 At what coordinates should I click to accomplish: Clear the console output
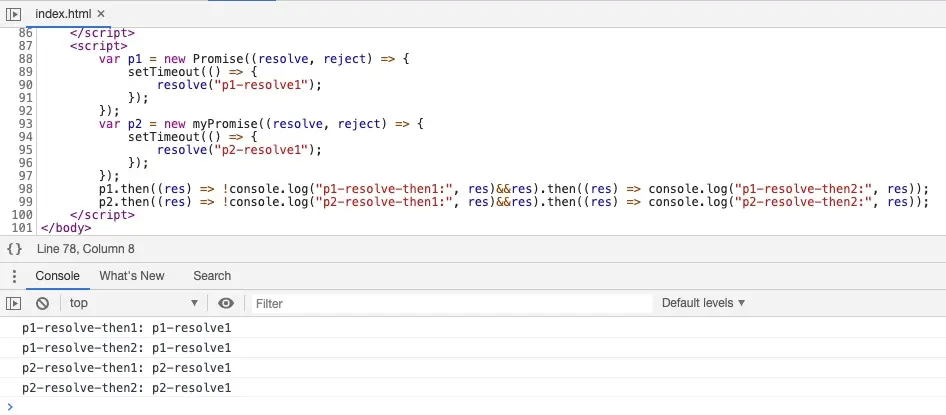point(42,303)
